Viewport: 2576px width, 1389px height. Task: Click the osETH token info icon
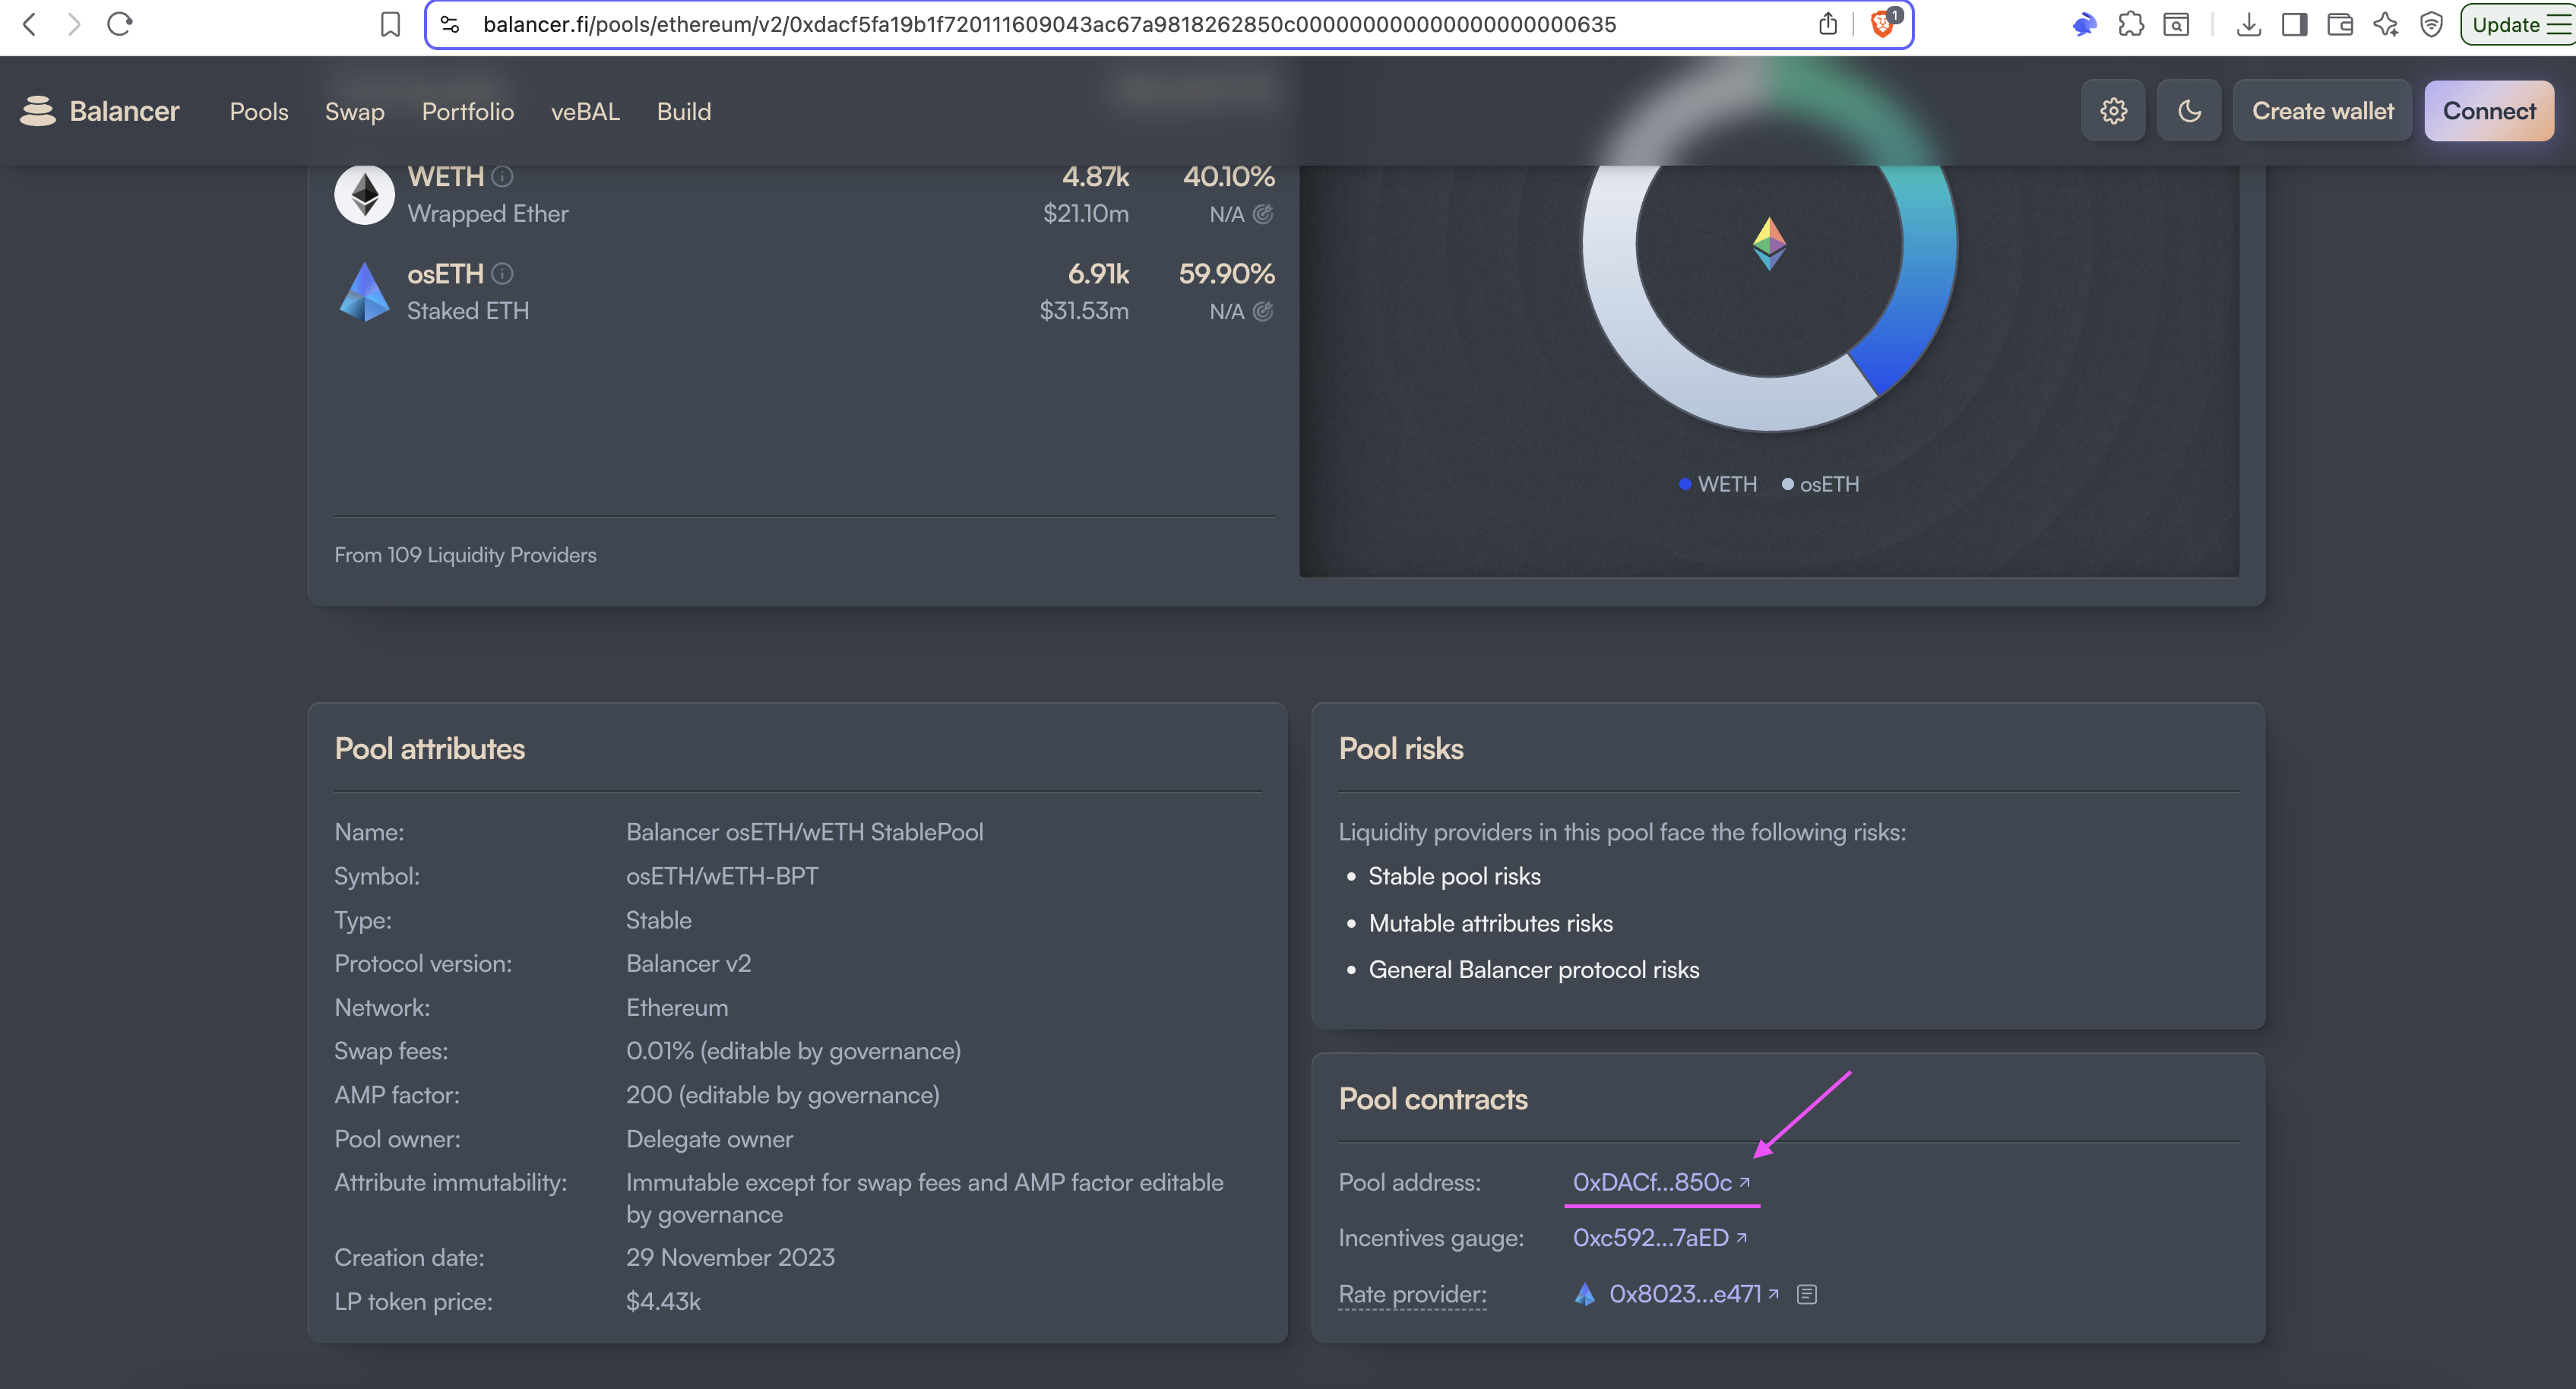503,274
